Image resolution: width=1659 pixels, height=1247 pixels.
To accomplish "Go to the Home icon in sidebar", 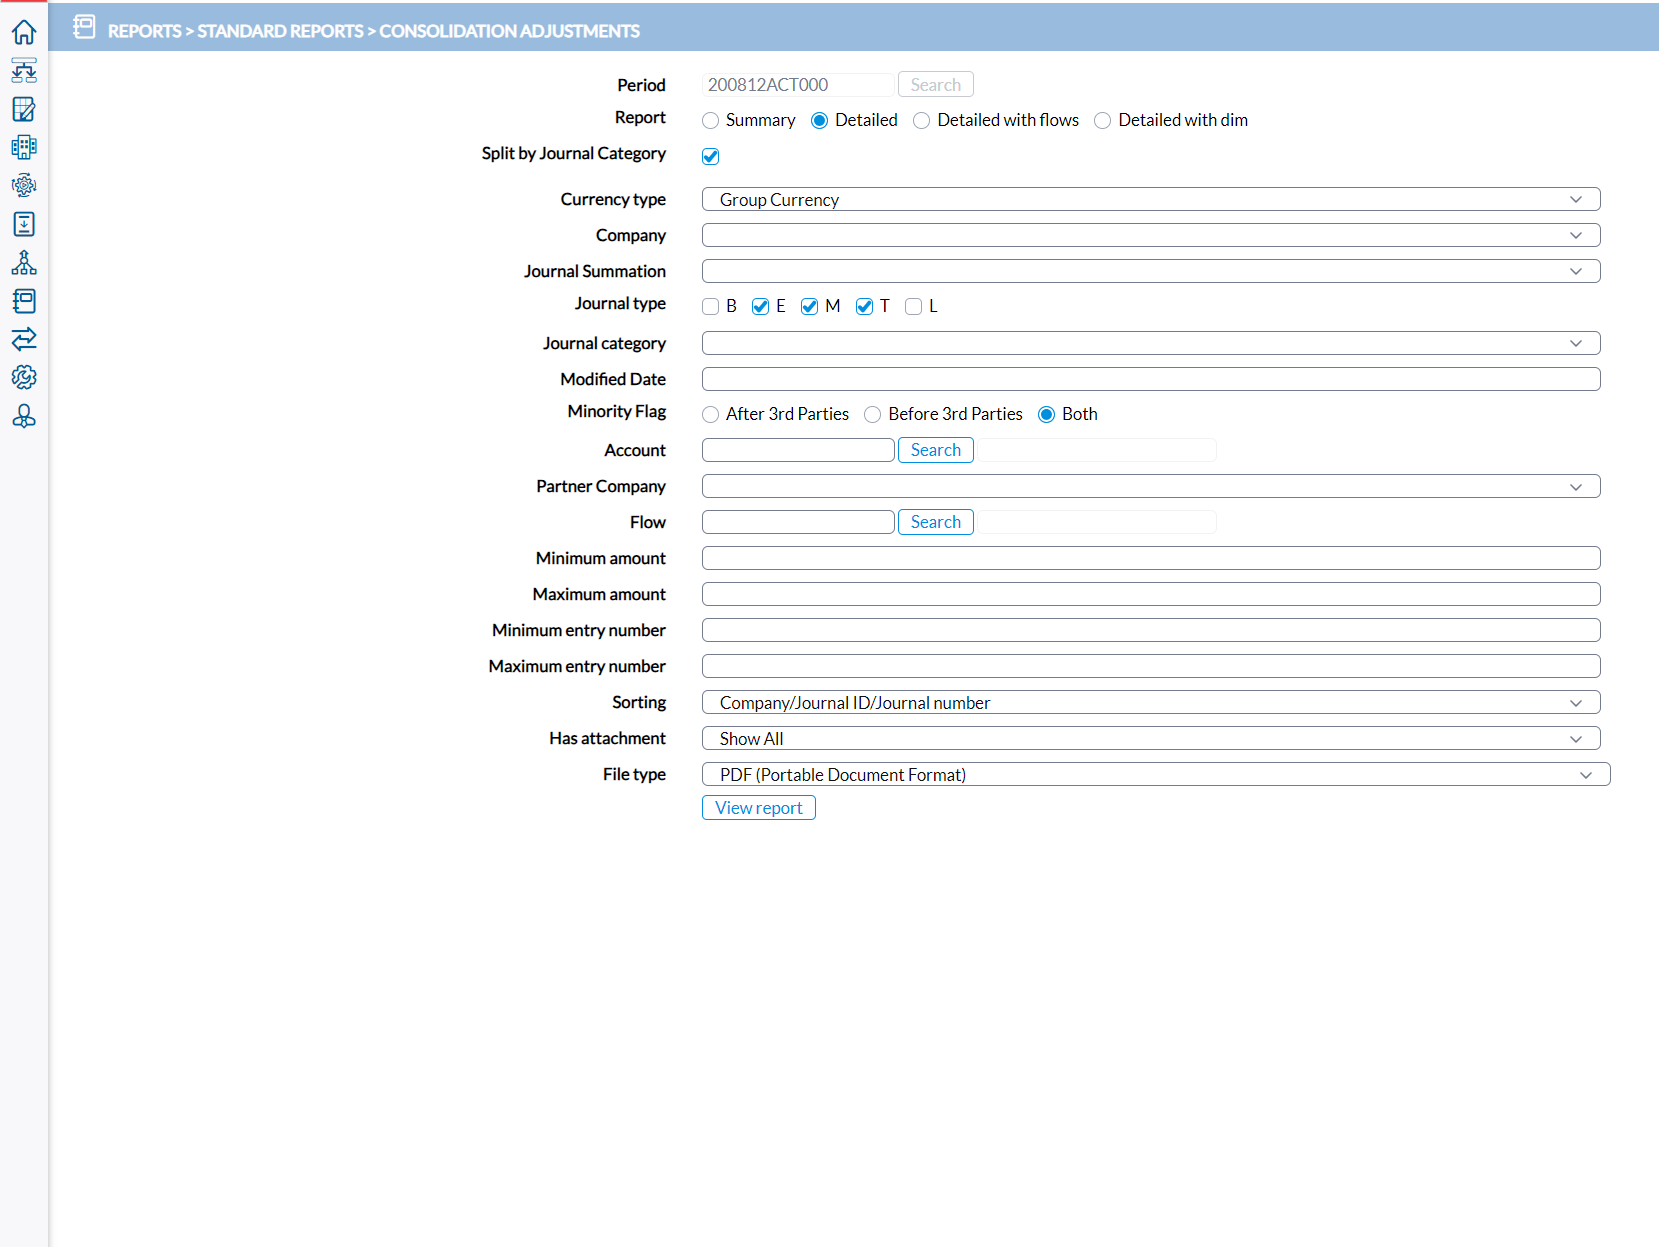I will tap(24, 32).
